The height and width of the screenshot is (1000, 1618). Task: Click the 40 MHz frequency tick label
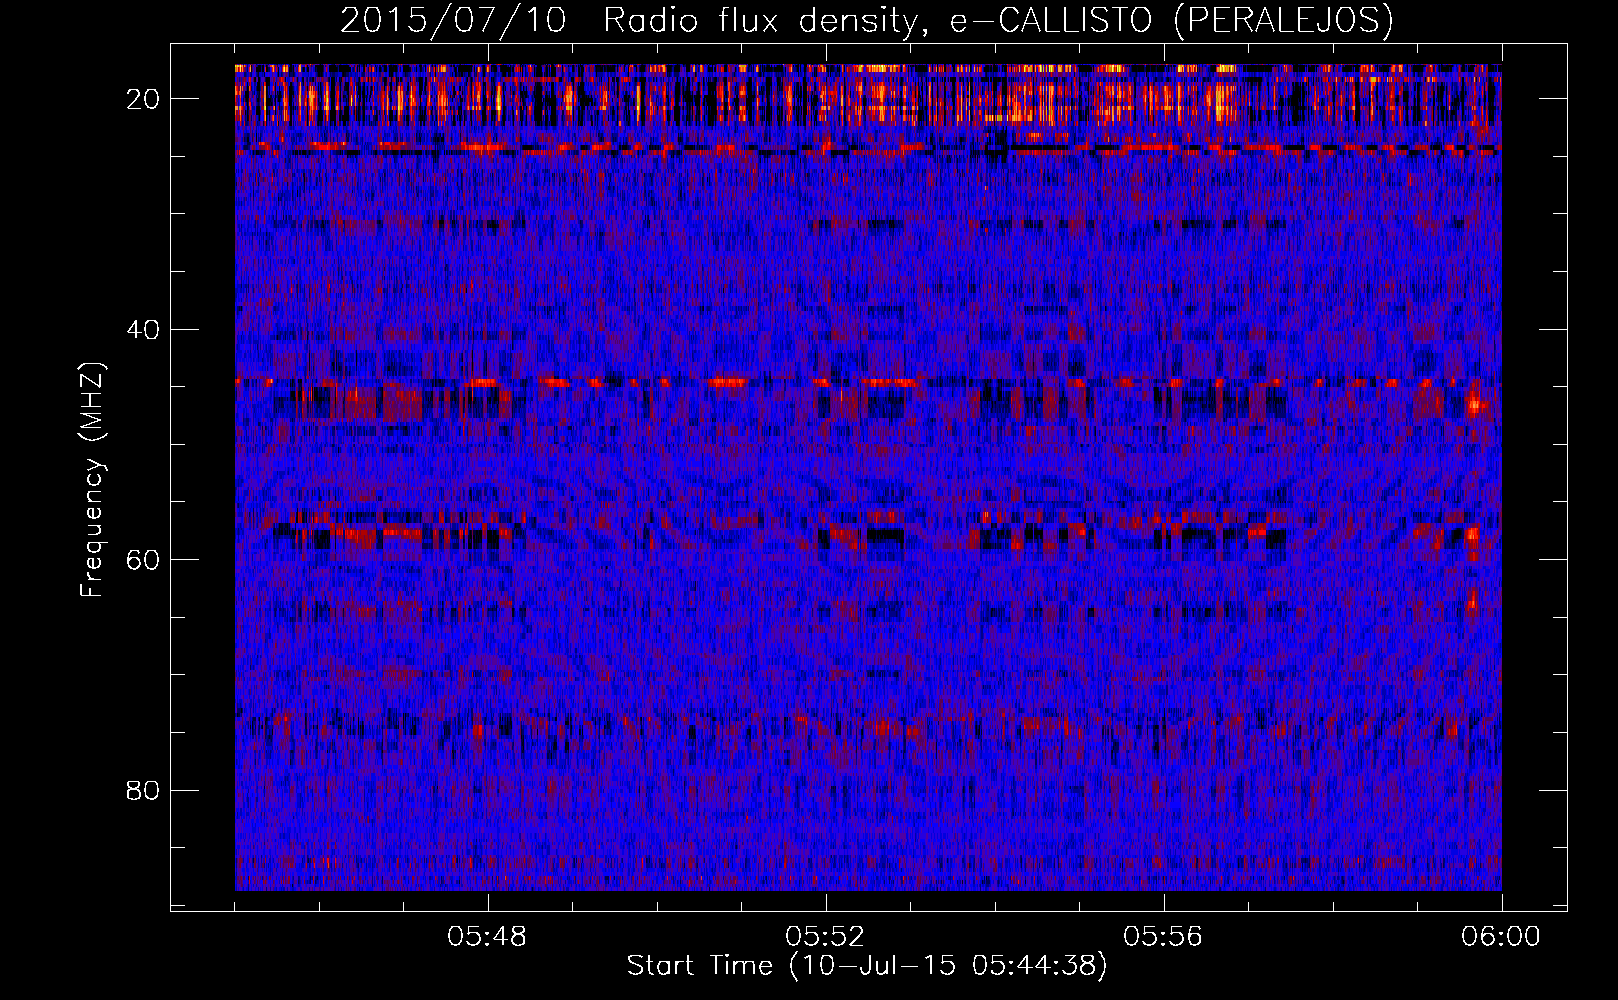pos(145,329)
